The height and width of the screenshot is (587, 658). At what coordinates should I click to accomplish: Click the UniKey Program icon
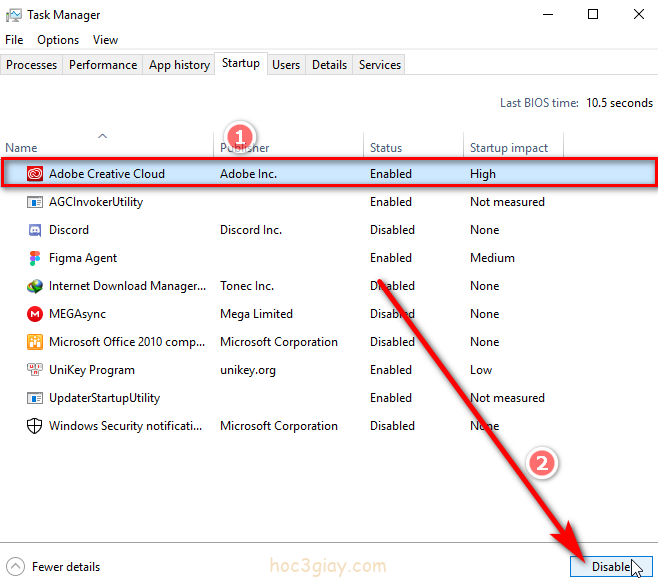click(x=34, y=370)
